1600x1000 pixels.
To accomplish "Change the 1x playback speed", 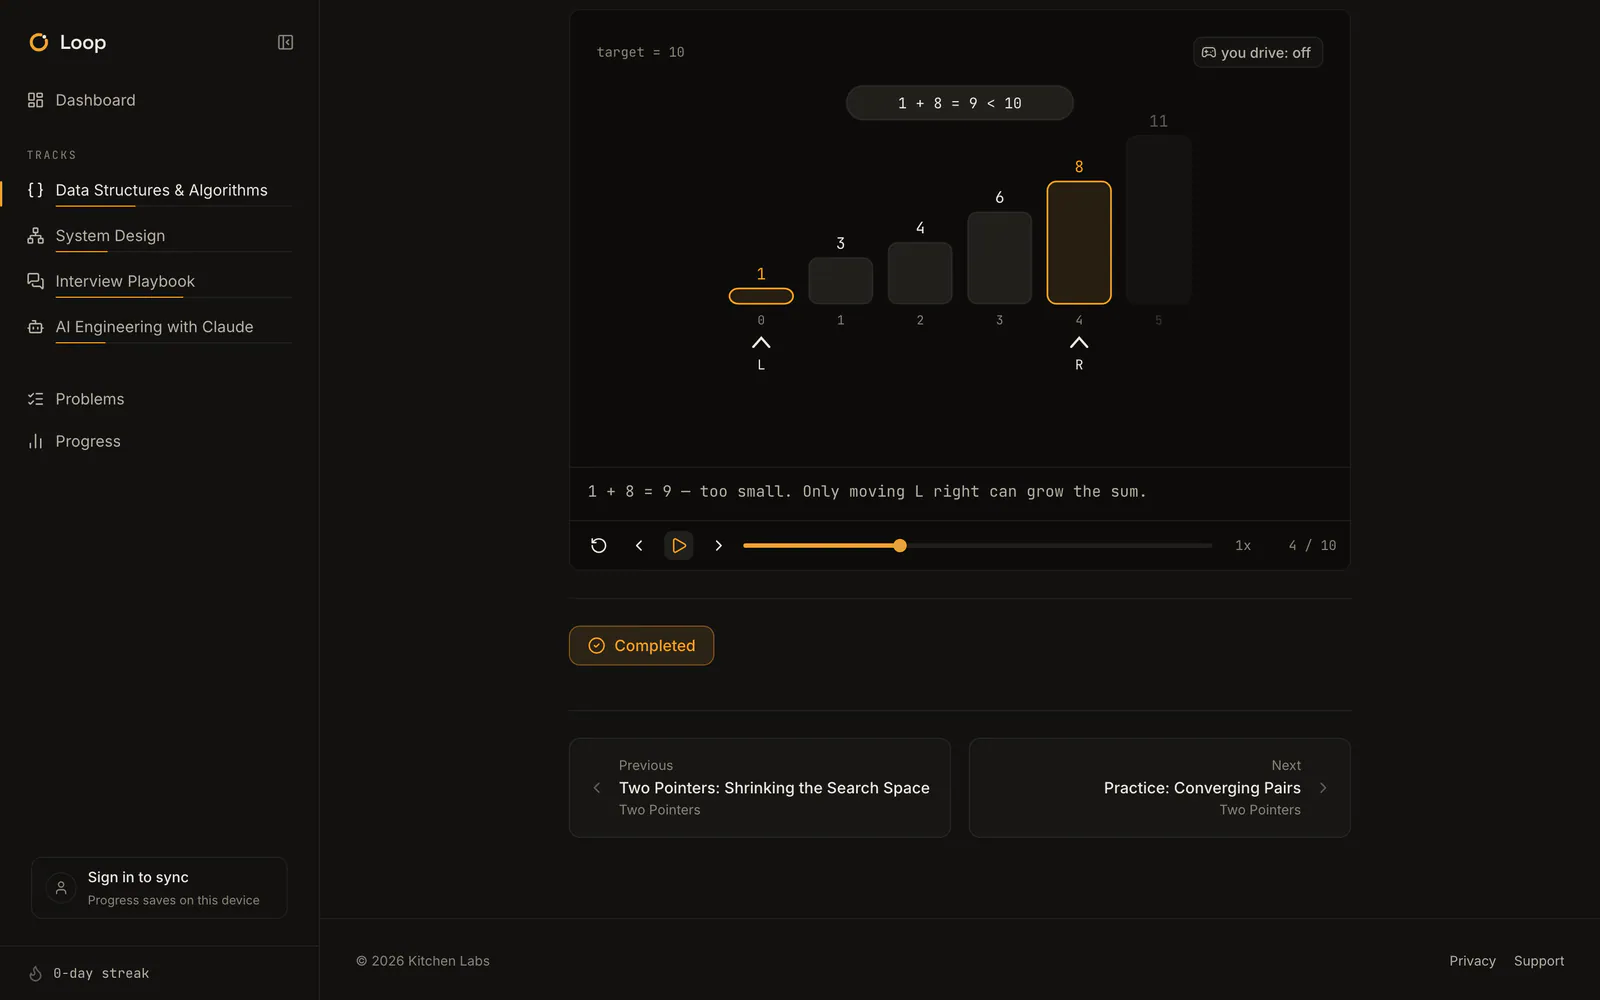I will coord(1243,545).
